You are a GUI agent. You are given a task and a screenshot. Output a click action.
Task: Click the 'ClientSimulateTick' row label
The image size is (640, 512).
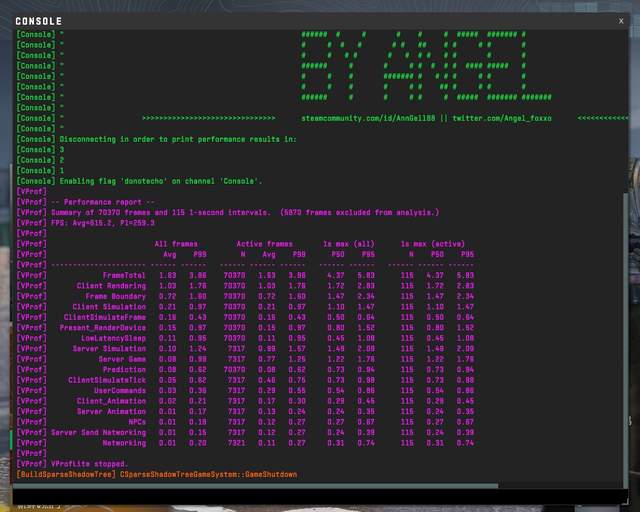click(107, 380)
